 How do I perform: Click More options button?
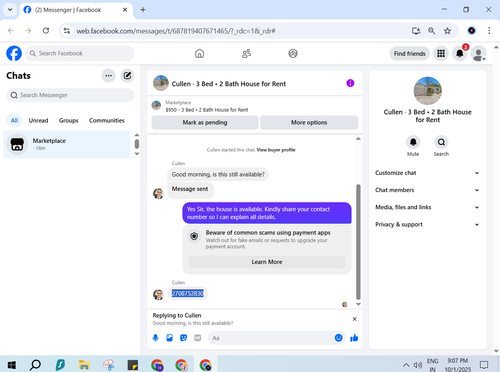[309, 122]
